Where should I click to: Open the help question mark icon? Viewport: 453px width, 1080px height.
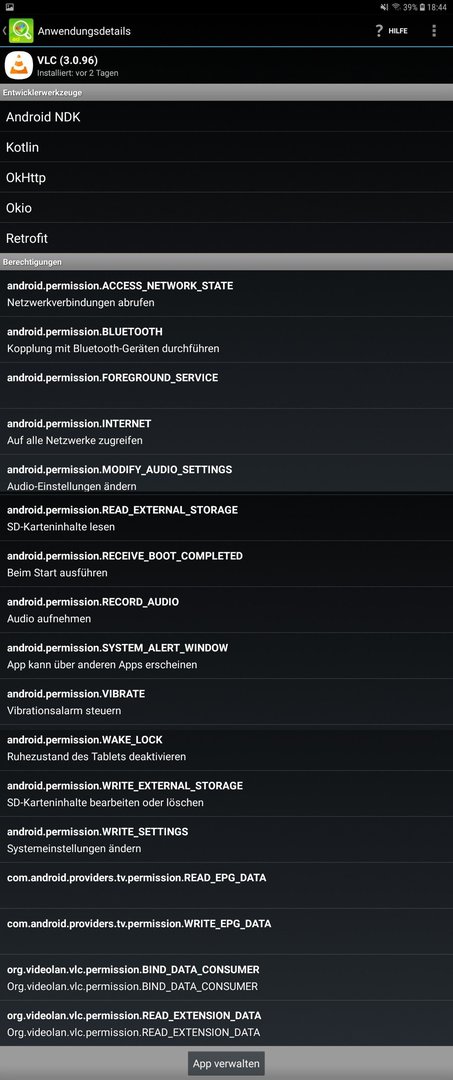tap(379, 31)
